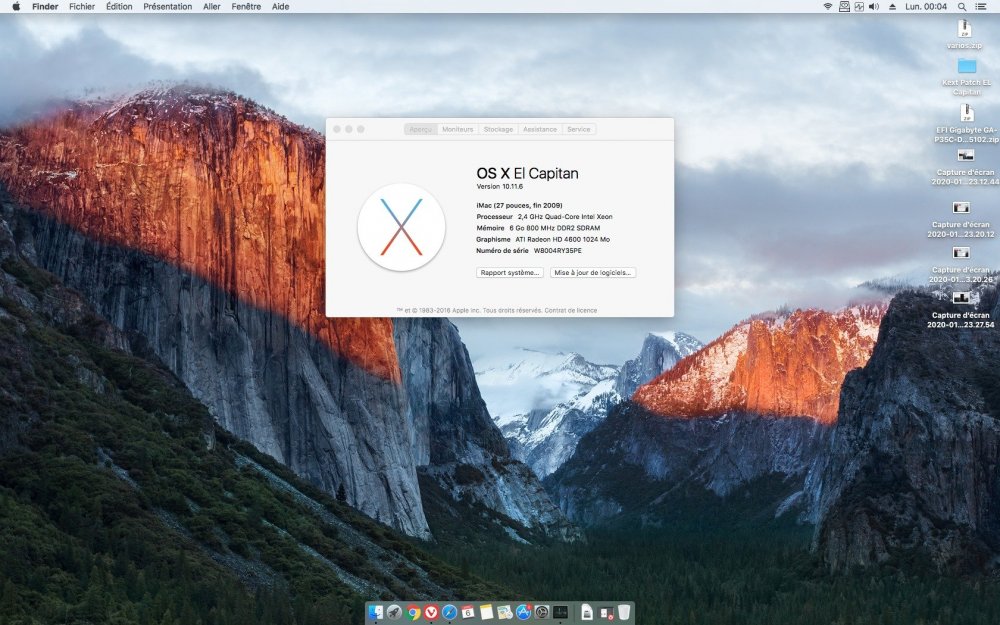
Task: Open Preview app from the Dock
Action: (505, 612)
